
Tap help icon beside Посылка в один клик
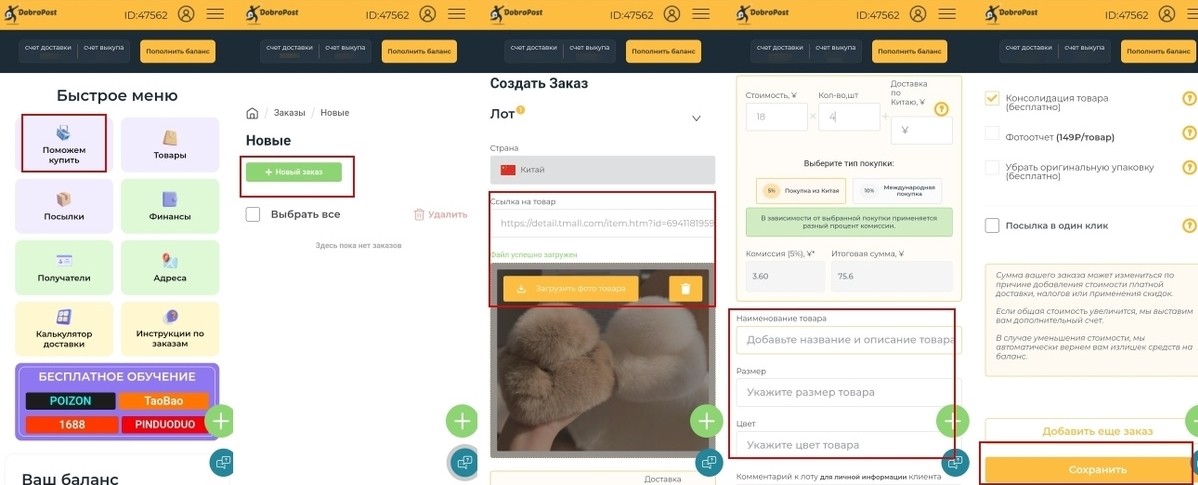pyautogui.click(x=1189, y=225)
